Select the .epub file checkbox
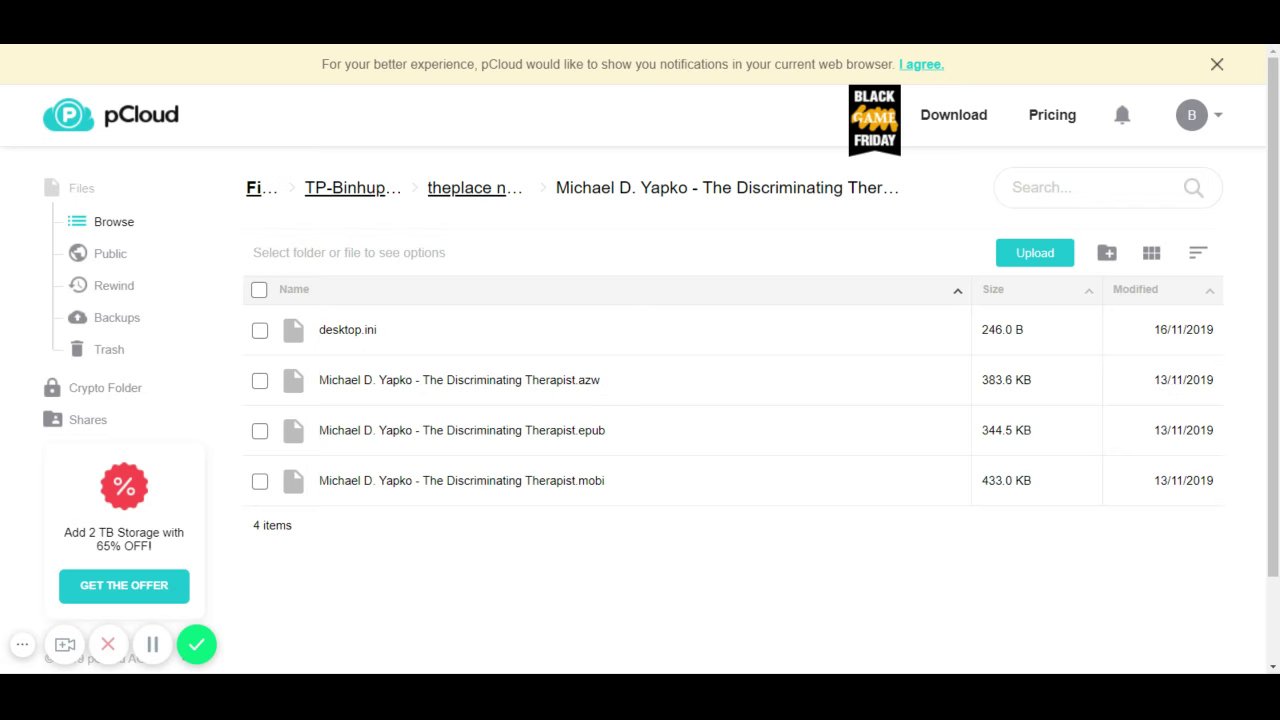1280x720 pixels. pyautogui.click(x=260, y=431)
